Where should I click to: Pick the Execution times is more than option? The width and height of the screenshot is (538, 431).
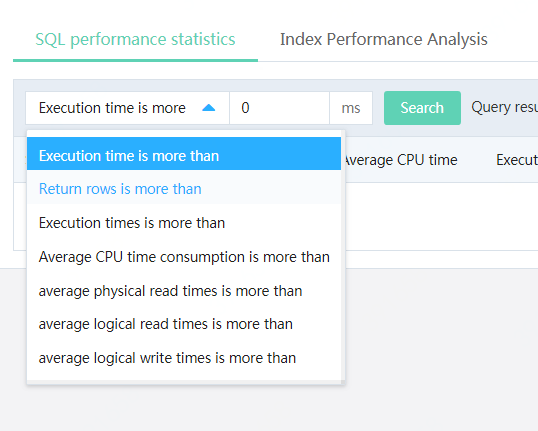184,223
